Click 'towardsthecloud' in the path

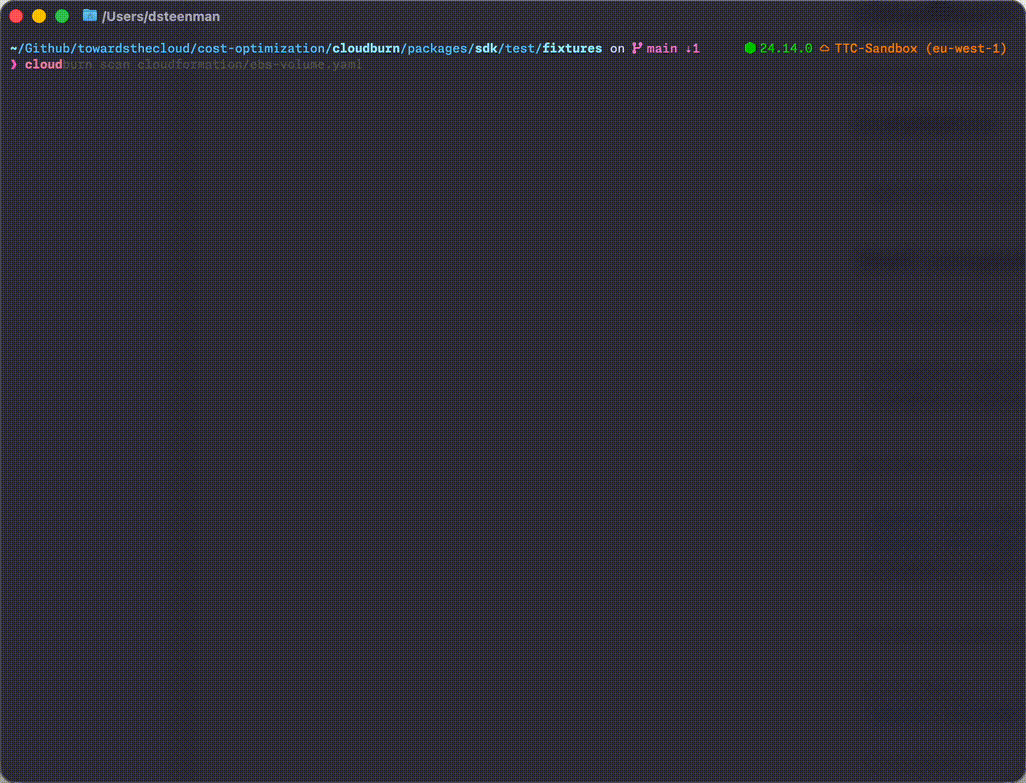coord(133,48)
